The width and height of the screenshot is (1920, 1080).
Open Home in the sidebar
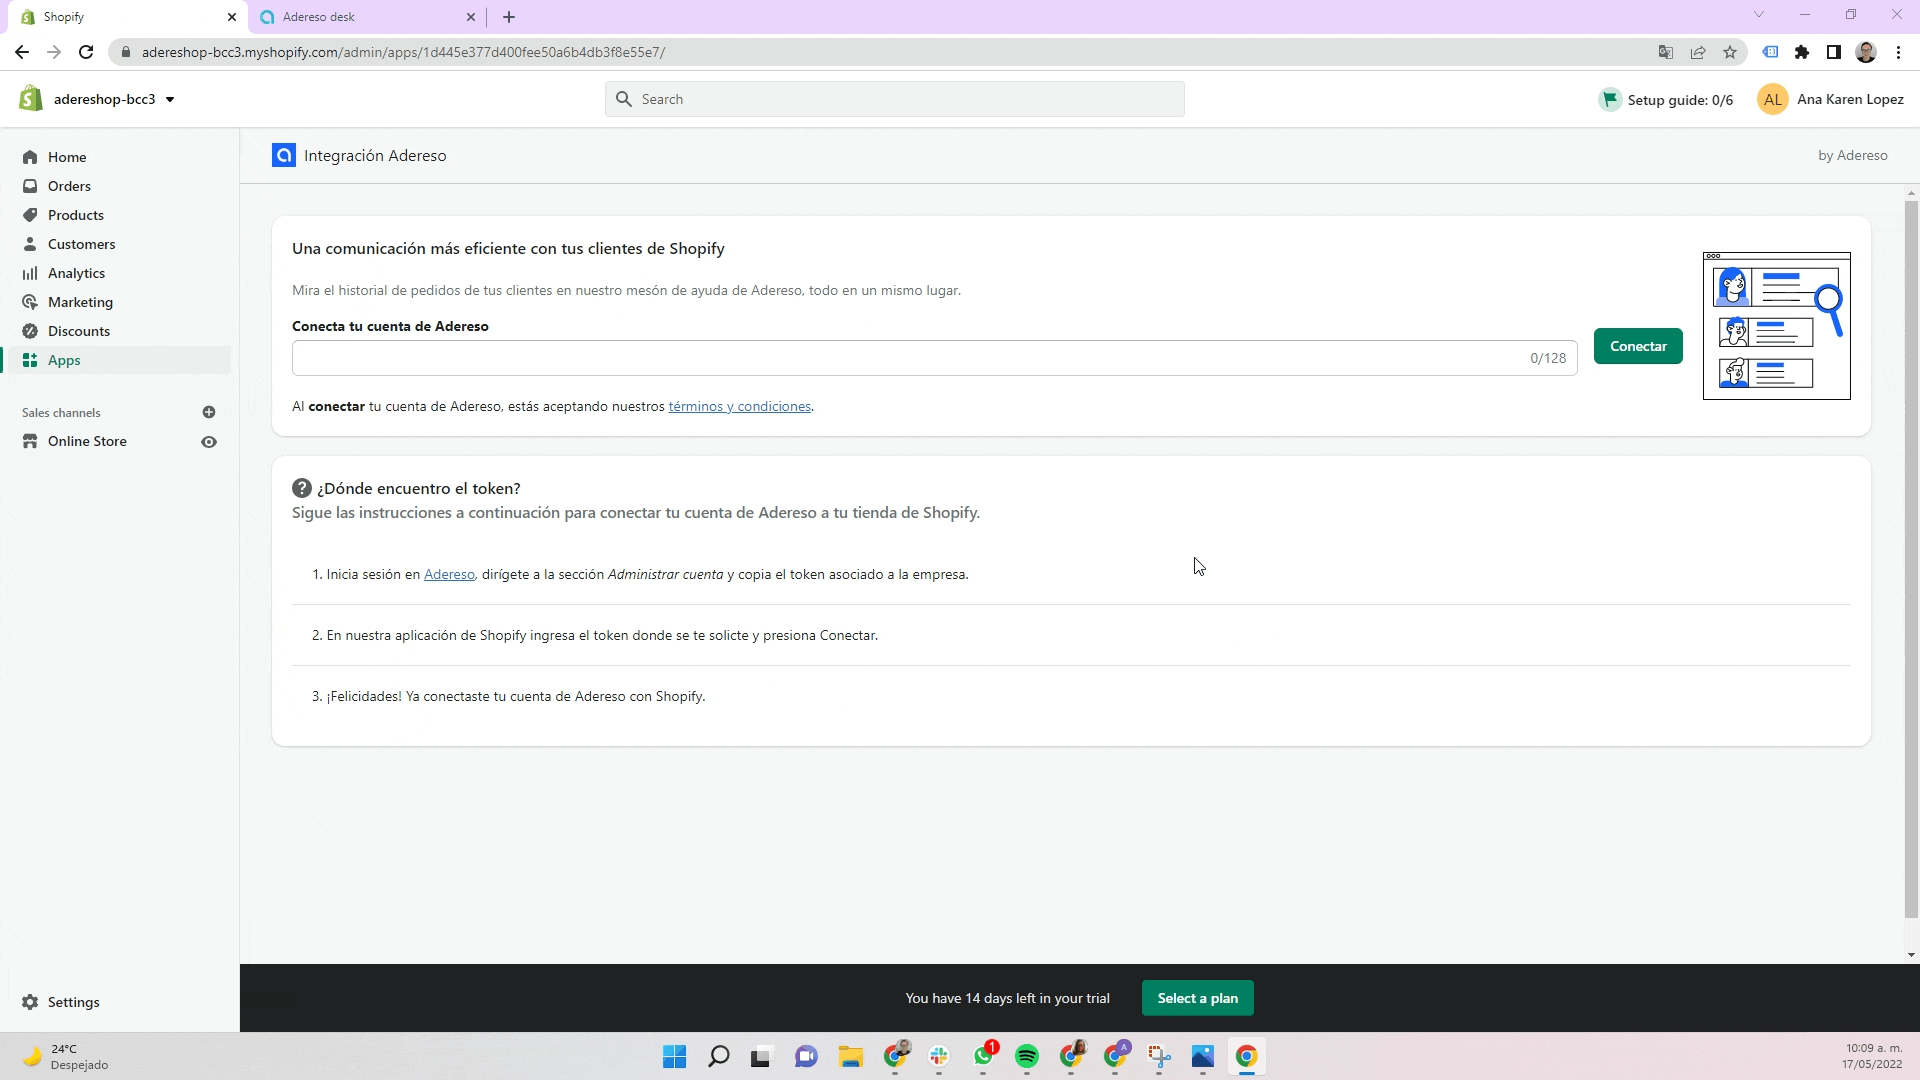pos(67,157)
